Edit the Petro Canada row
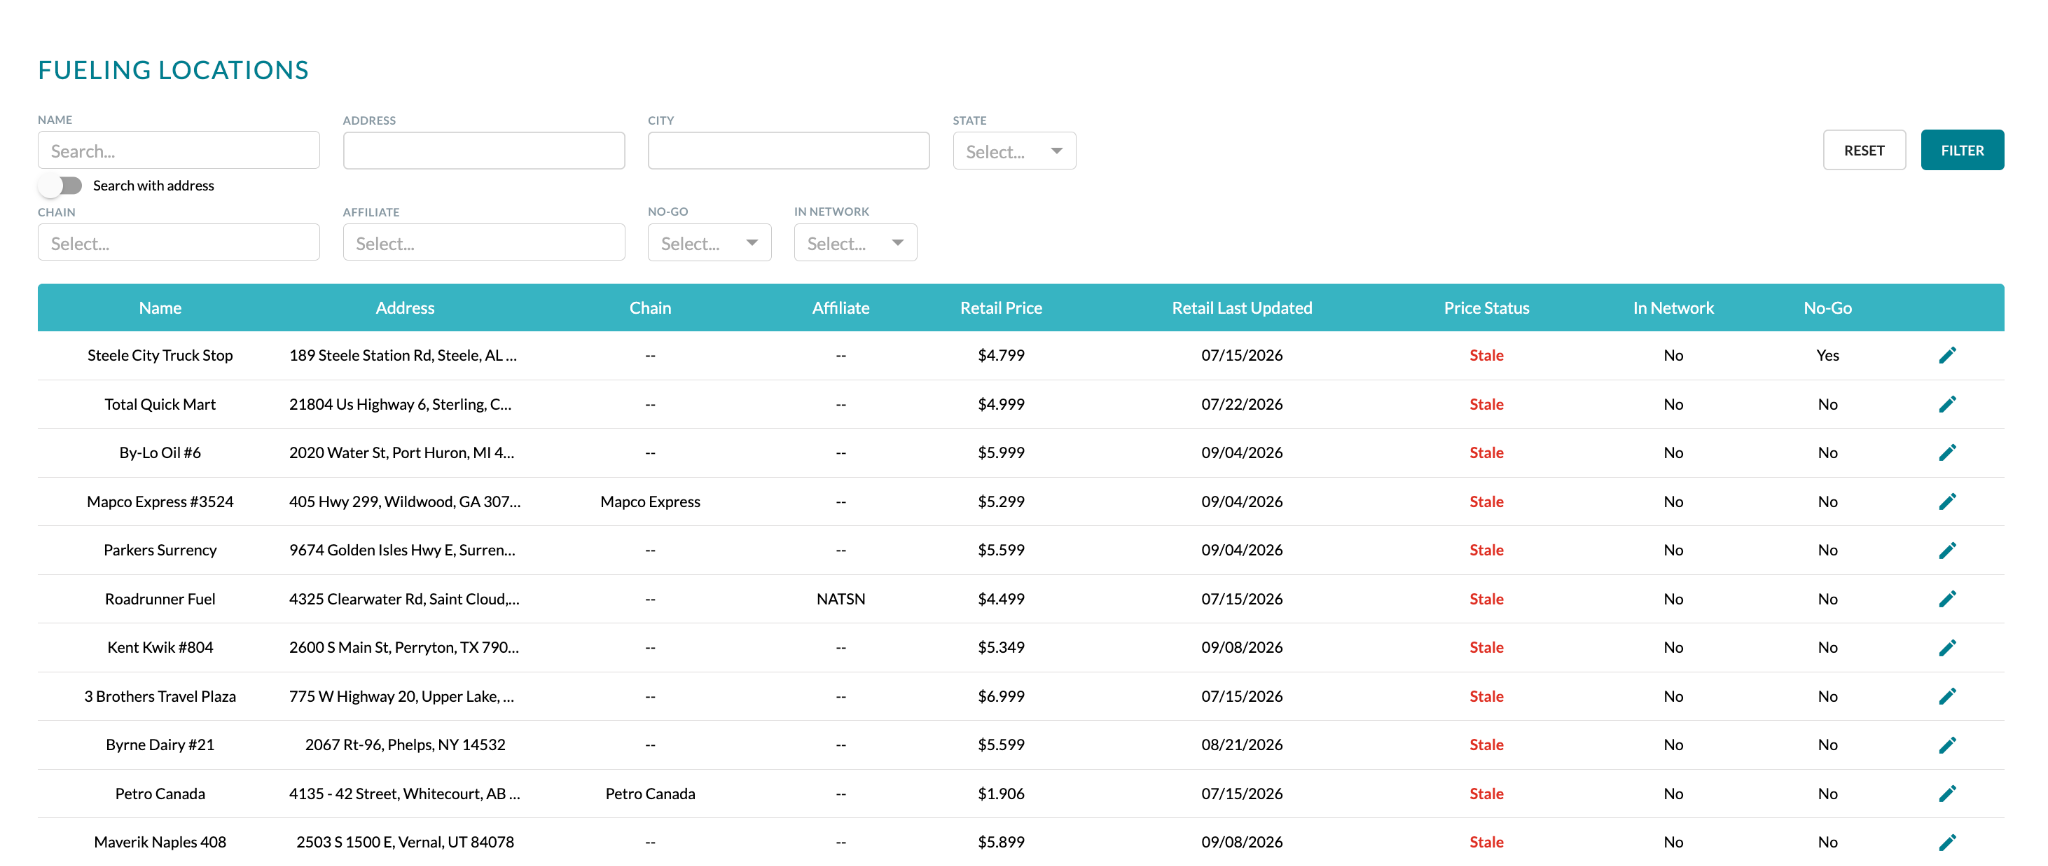Image resolution: width=2048 pixels, height=866 pixels. [x=1947, y=794]
